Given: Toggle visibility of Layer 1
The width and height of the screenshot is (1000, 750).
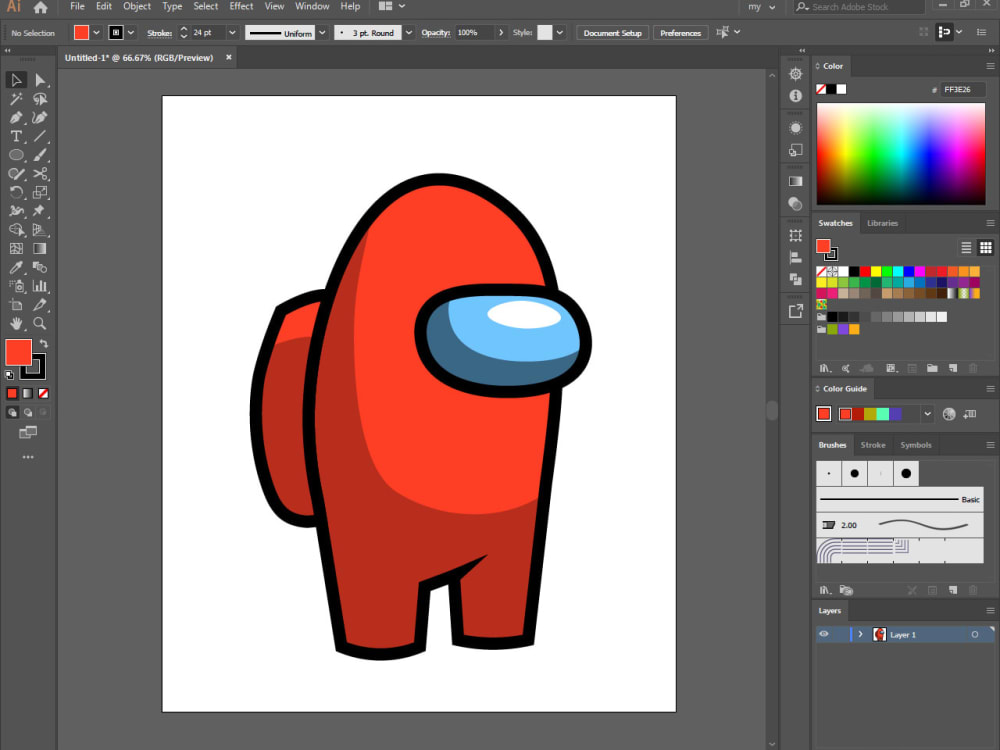Looking at the screenshot, I should 824,635.
